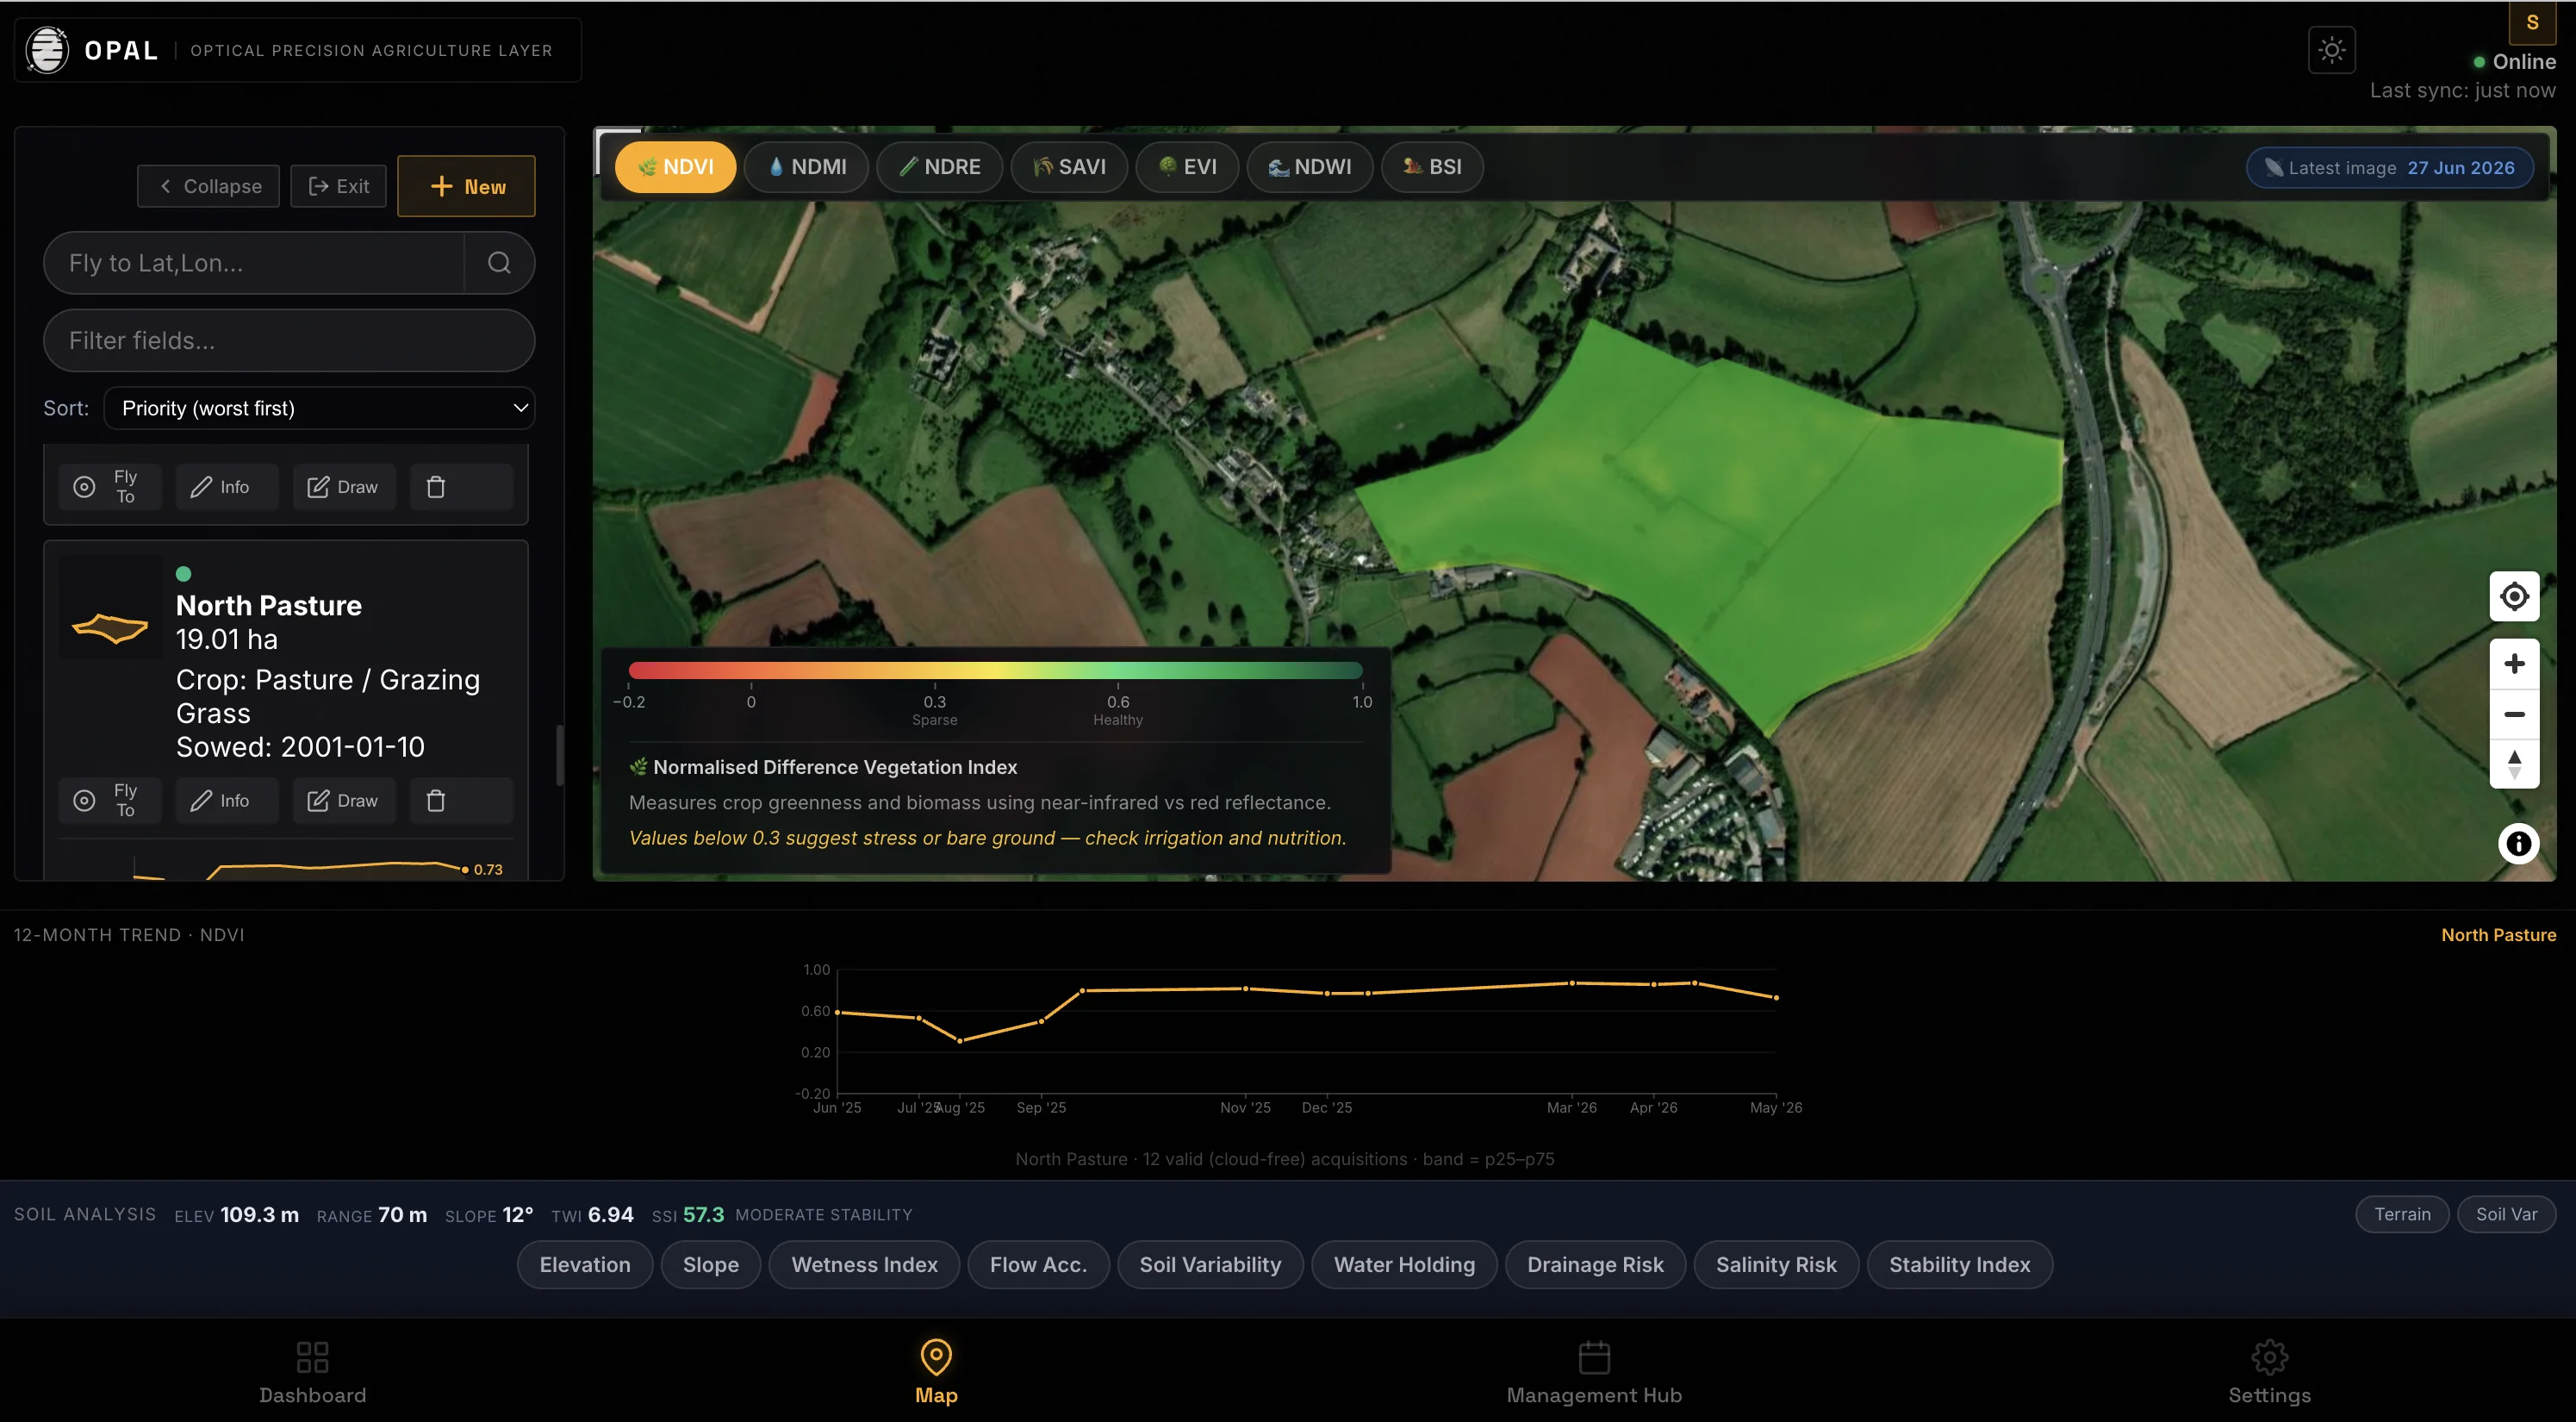The height and width of the screenshot is (1422, 2576).
Task: Open the Dashboard navigation tab
Action: [312, 1372]
